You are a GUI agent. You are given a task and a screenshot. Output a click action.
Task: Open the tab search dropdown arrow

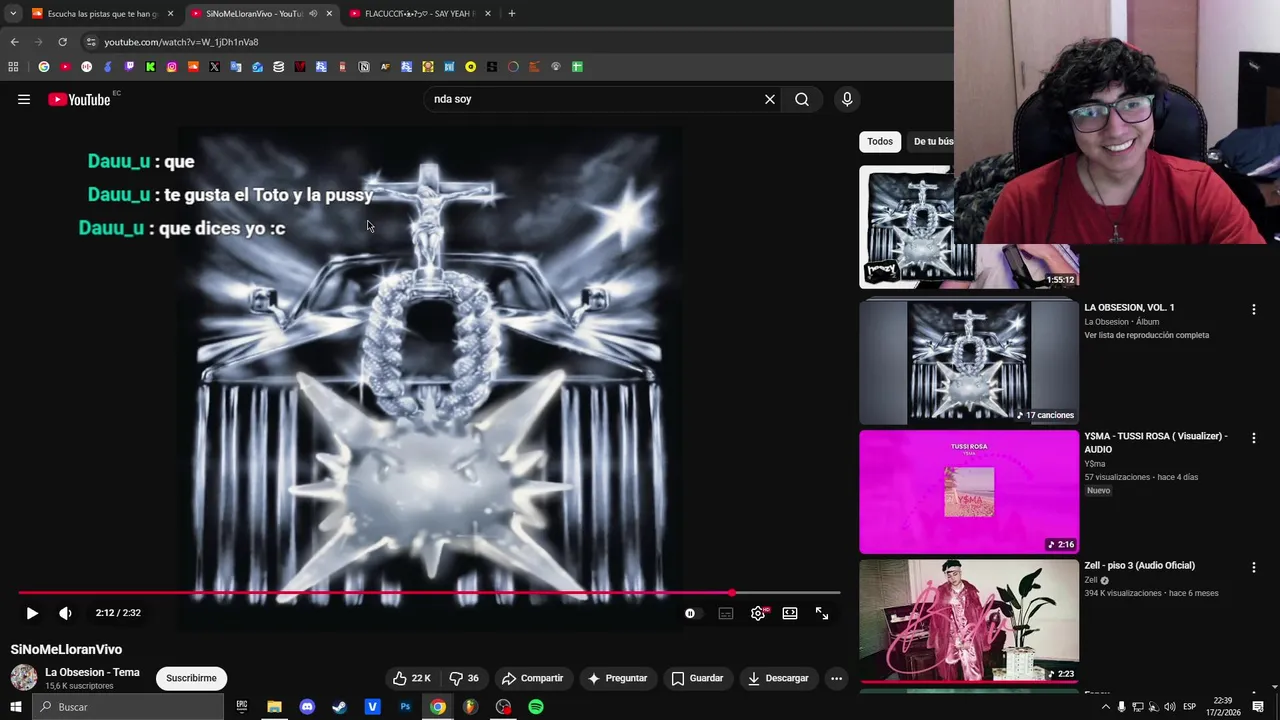(13, 14)
